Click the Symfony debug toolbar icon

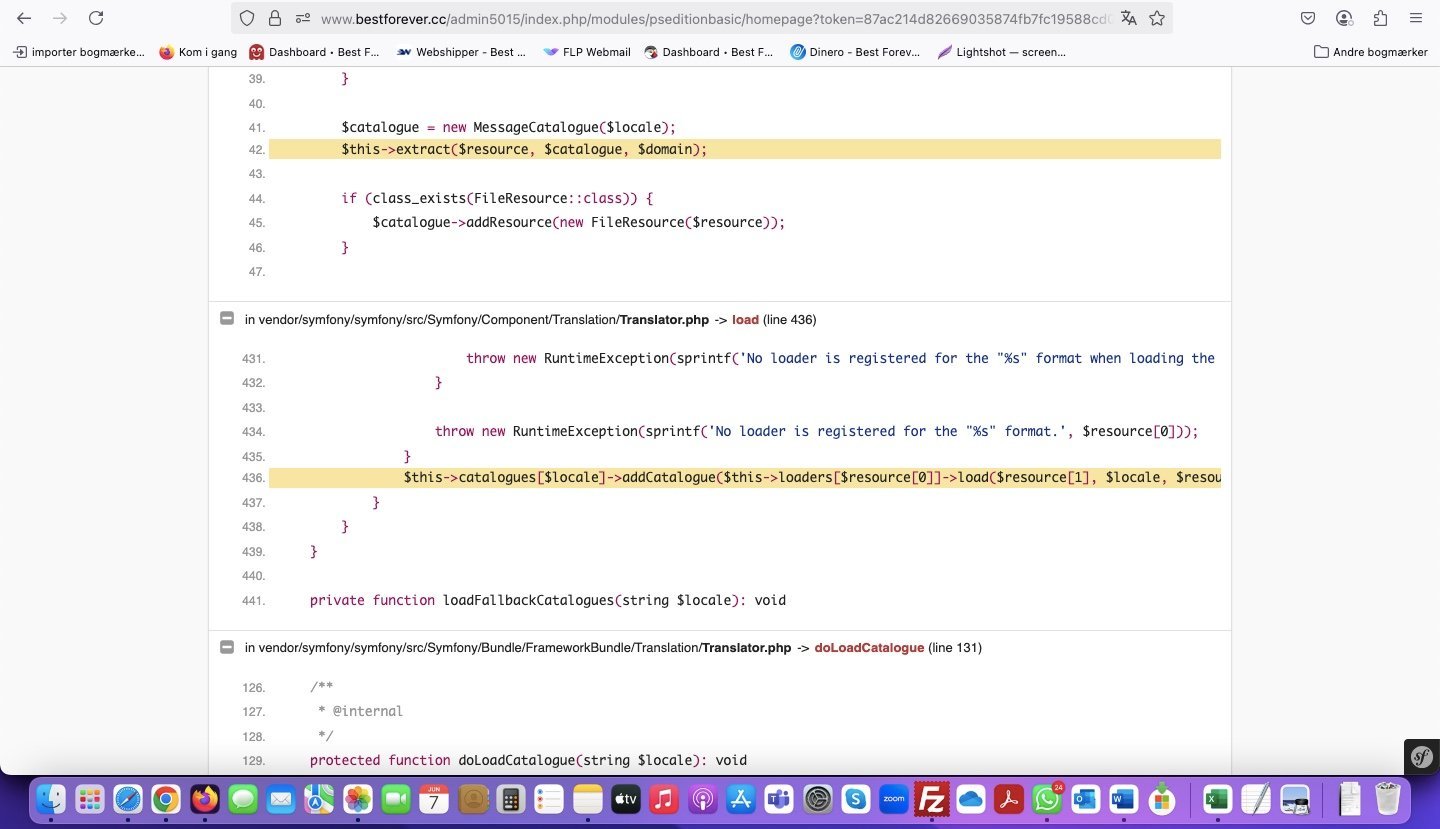[1421, 757]
